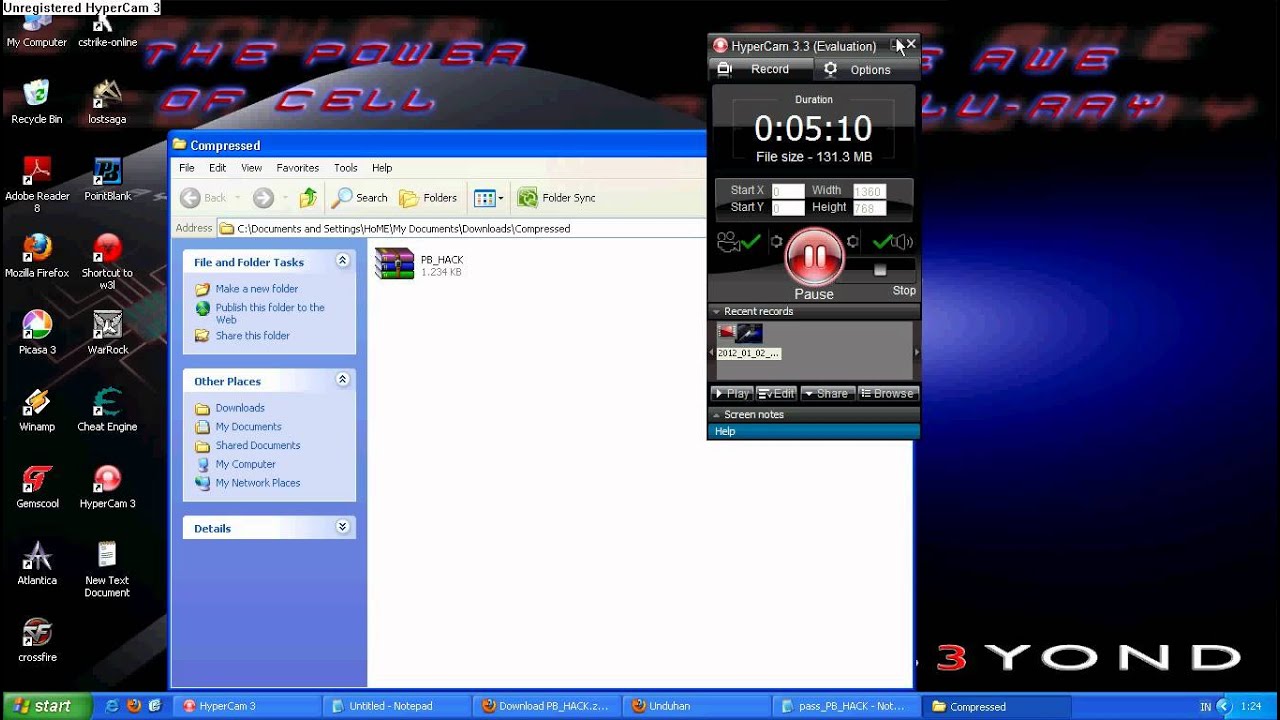1280x720 pixels.
Task: Click the Forward navigation button
Action: (x=263, y=198)
